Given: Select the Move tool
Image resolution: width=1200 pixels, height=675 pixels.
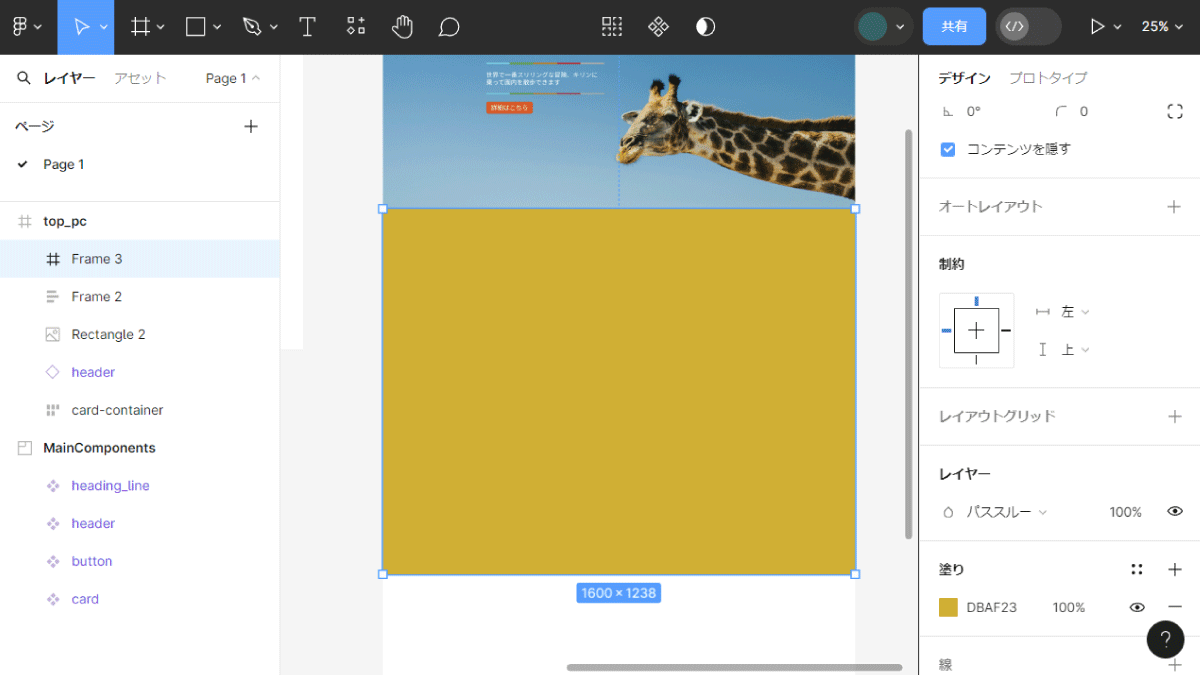Looking at the screenshot, I should [83, 27].
